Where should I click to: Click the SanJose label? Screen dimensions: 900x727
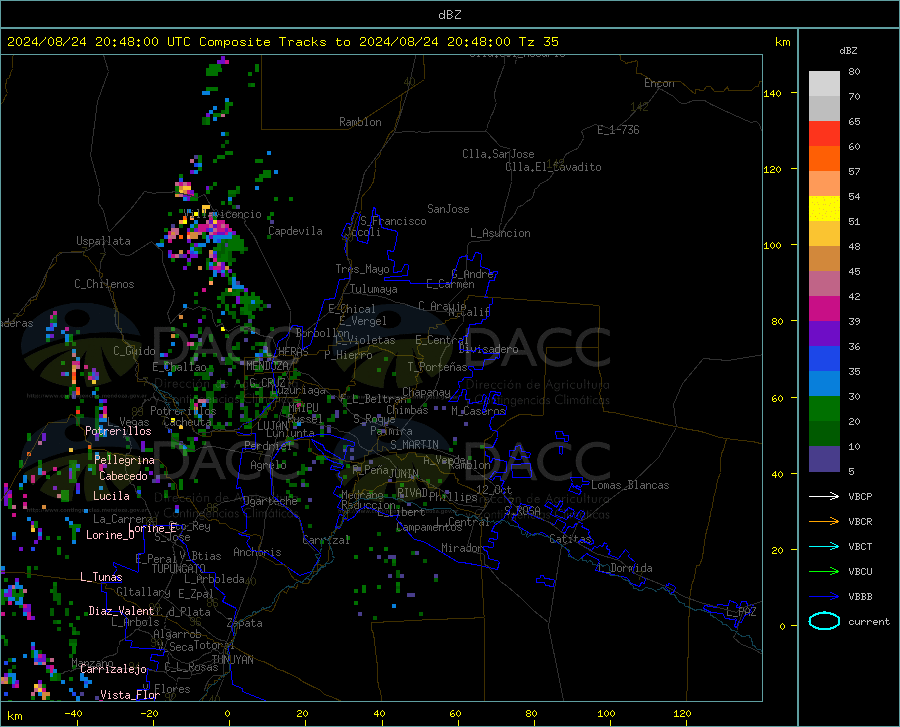[x=448, y=209]
